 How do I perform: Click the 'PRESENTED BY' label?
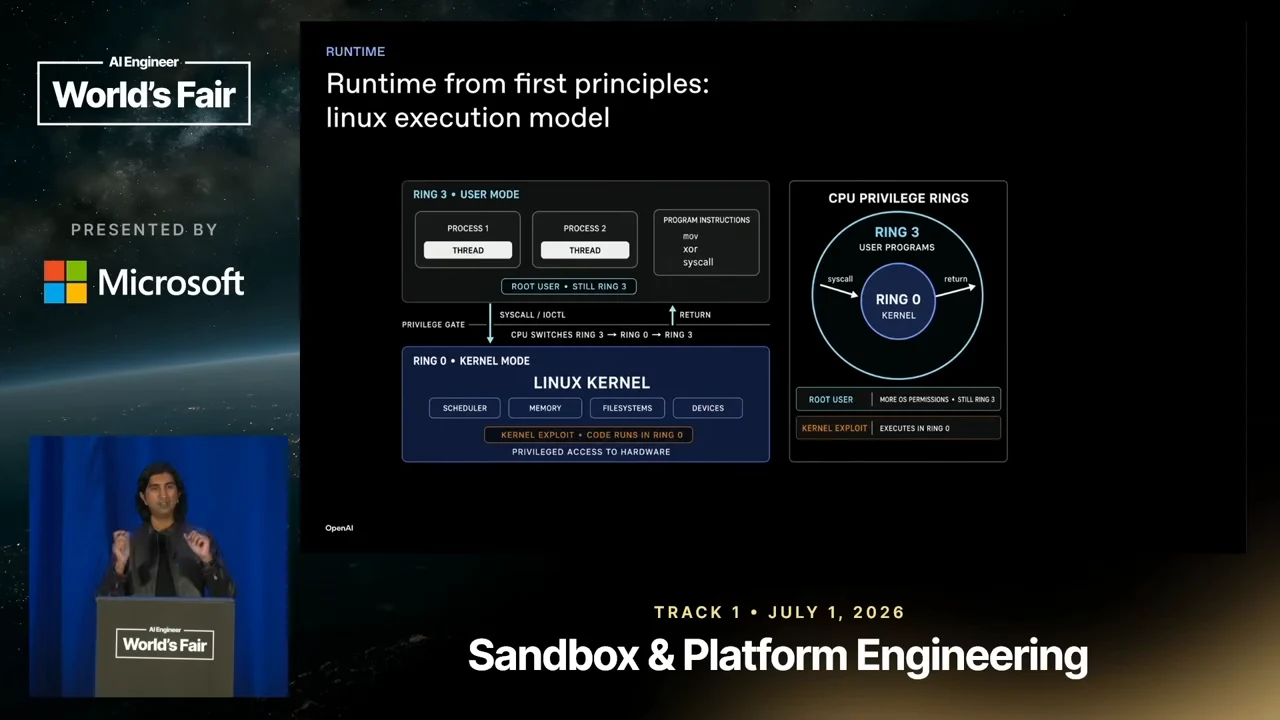(144, 230)
